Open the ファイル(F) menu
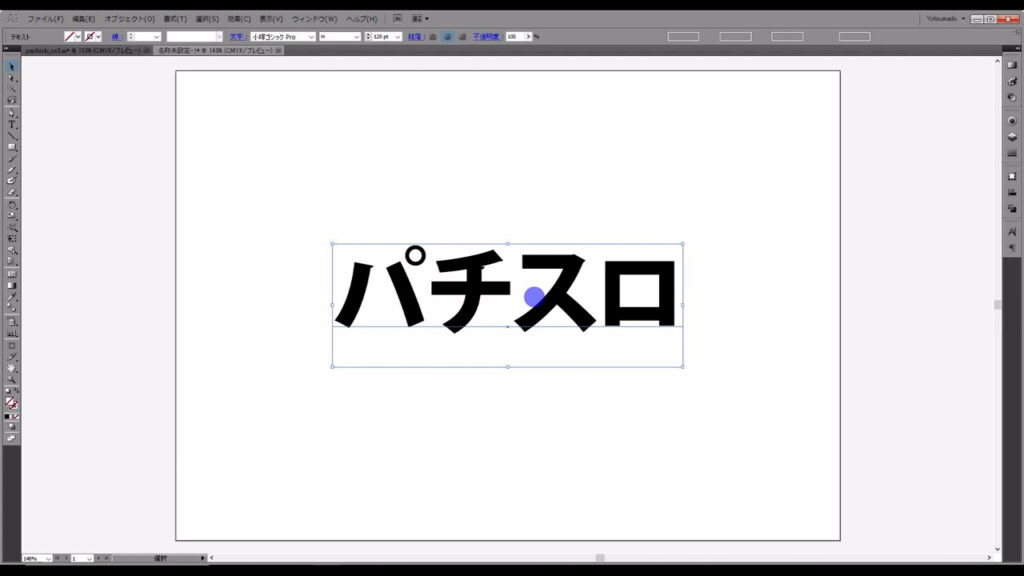Screen dimensions: 1024x576 (x=44, y=18)
